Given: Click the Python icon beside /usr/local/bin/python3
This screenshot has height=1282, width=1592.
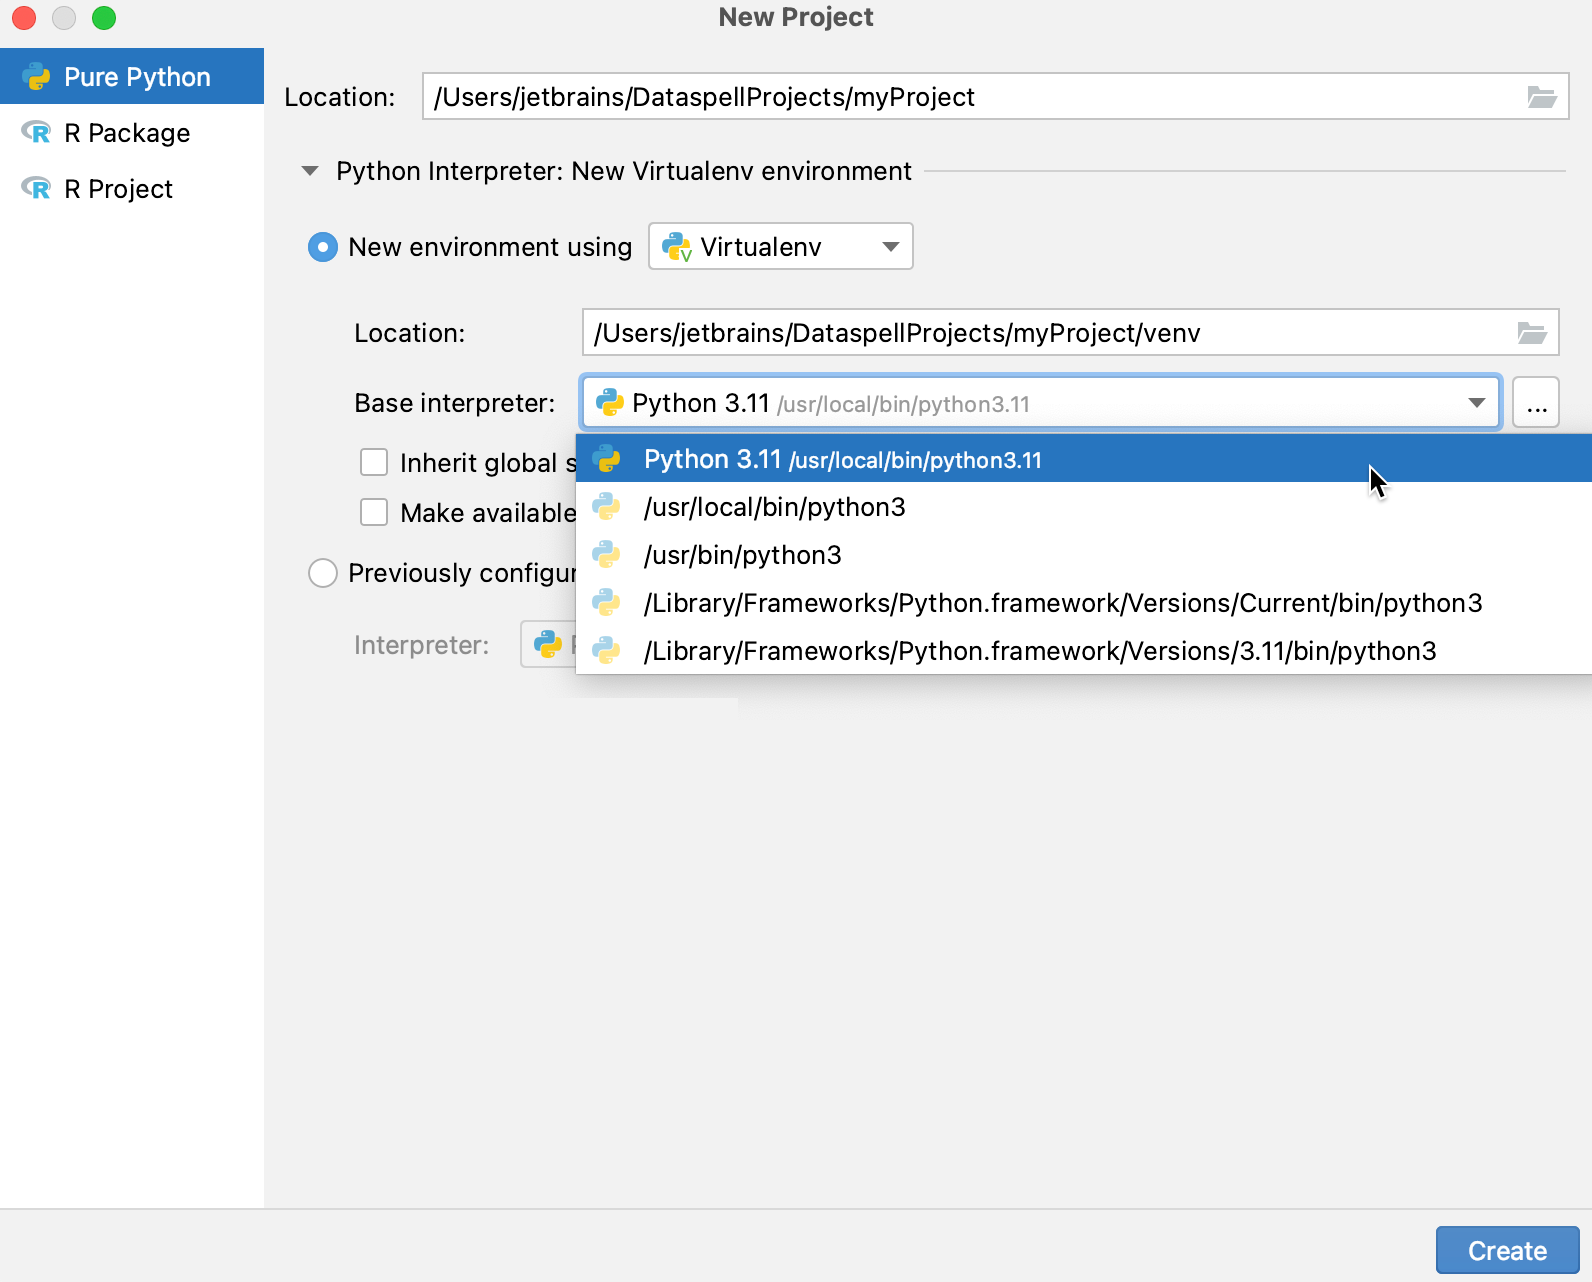Looking at the screenshot, I should (x=607, y=507).
